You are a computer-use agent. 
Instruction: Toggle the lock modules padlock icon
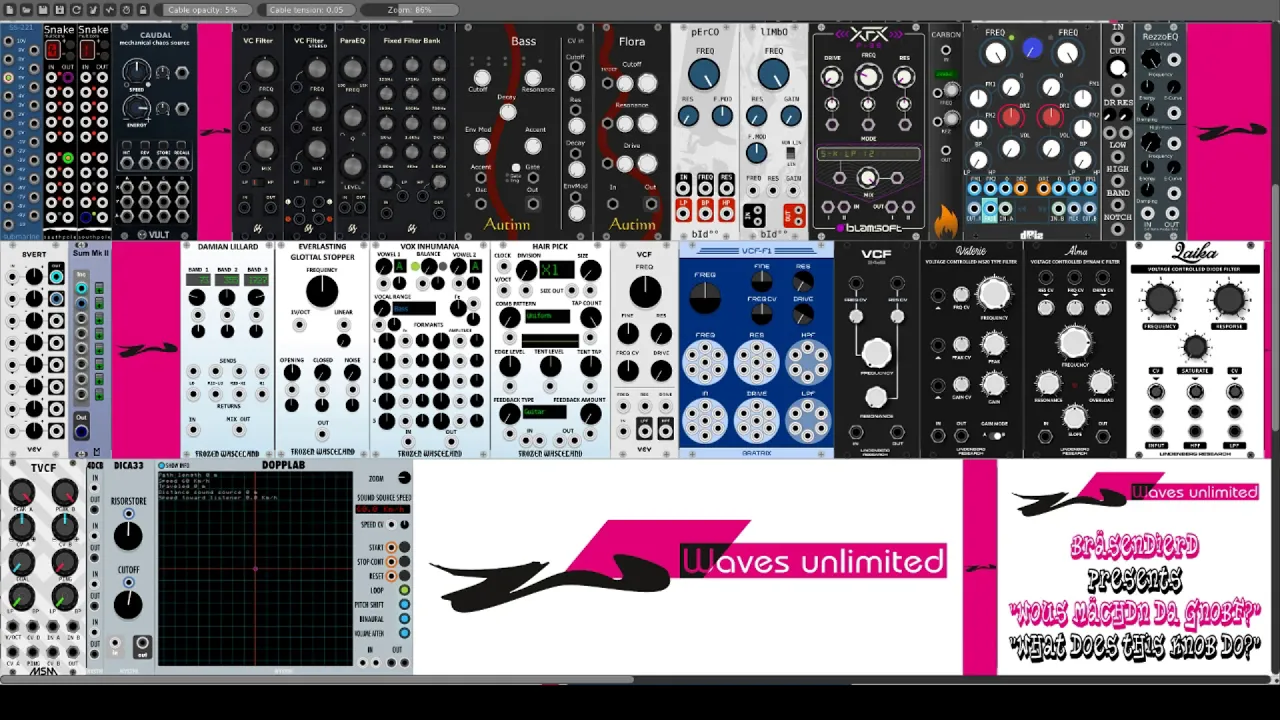pyautogui.click(x=143, y=9)
